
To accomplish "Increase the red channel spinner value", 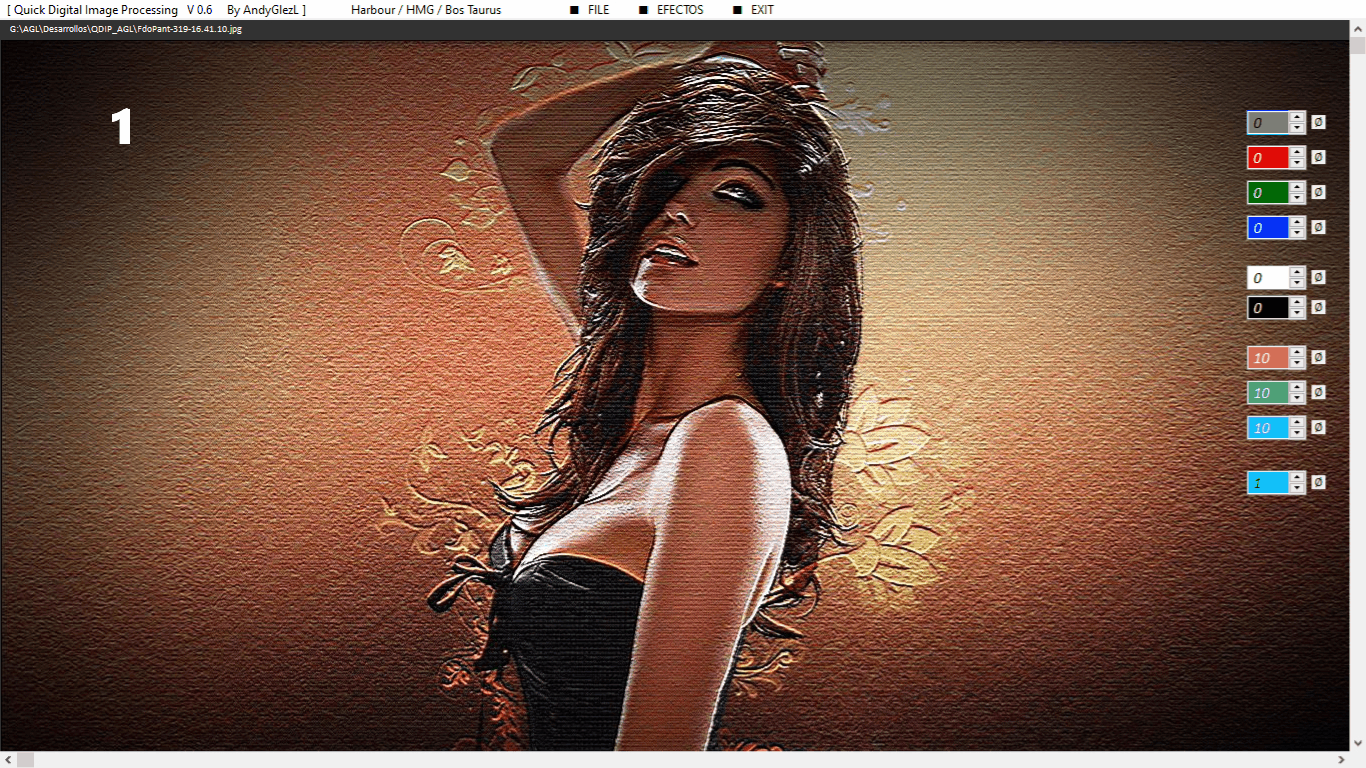I will point(1297,152).
